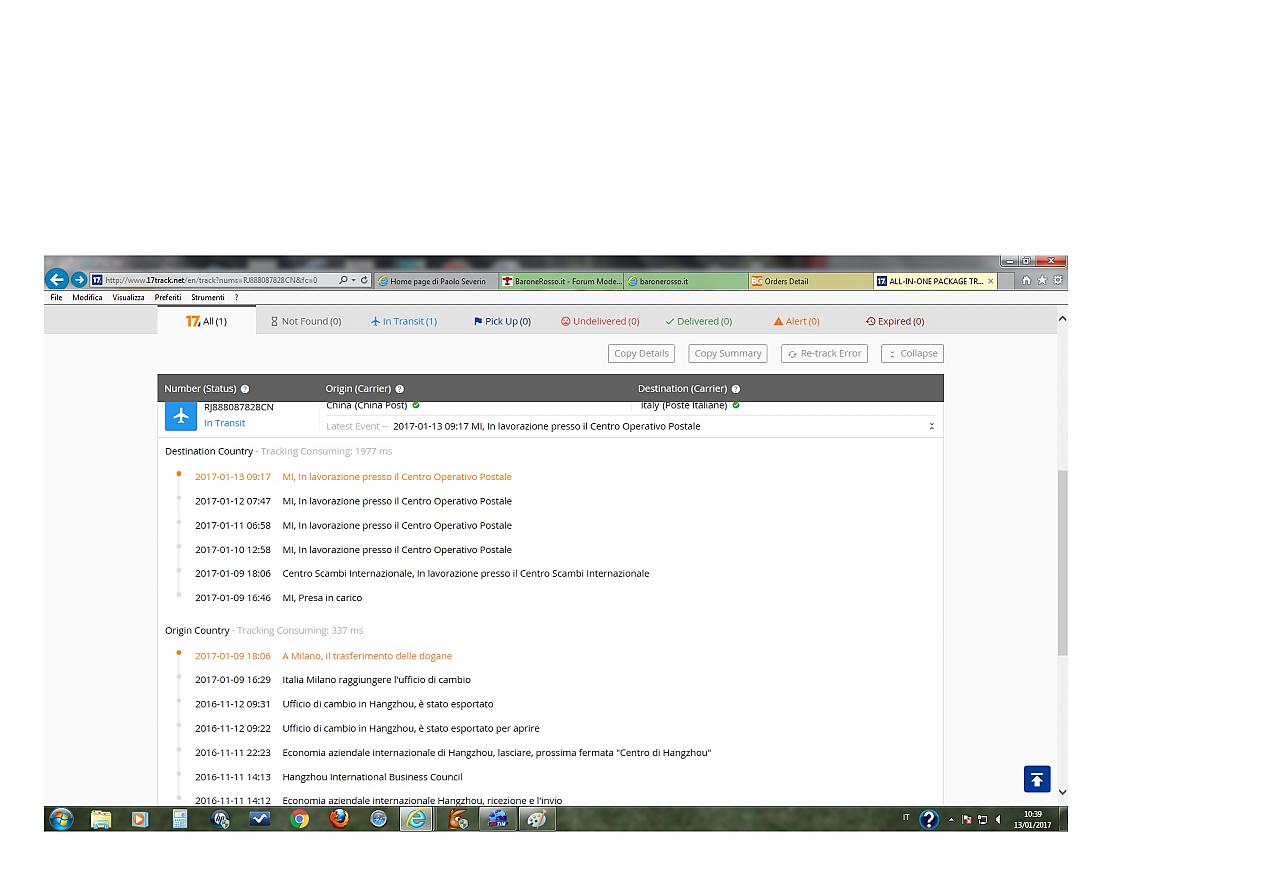Click the help icon next to Destination (Carrier)
Image resolution: width=1280 pixels, height=884 pixels.
pyautogui.click(x=736, y=389)
